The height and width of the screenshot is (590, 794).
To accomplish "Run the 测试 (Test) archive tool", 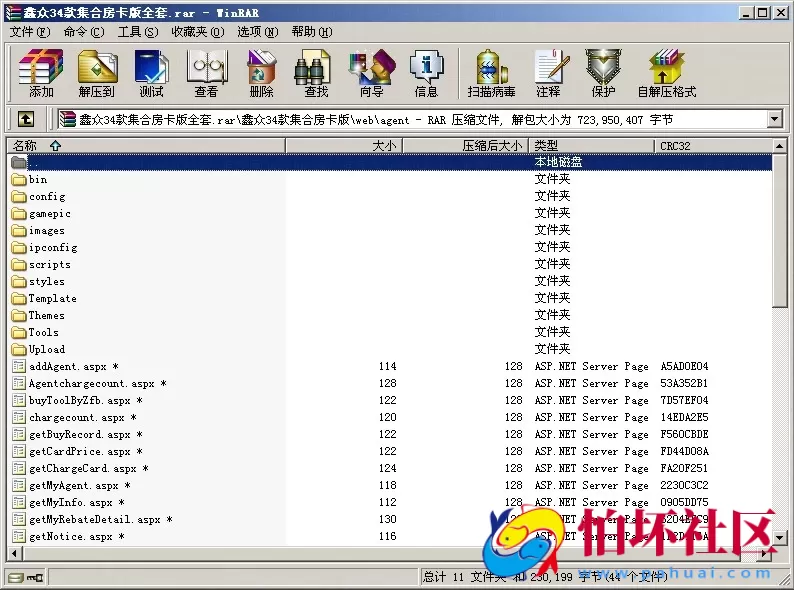I will [x=151, y=73].
